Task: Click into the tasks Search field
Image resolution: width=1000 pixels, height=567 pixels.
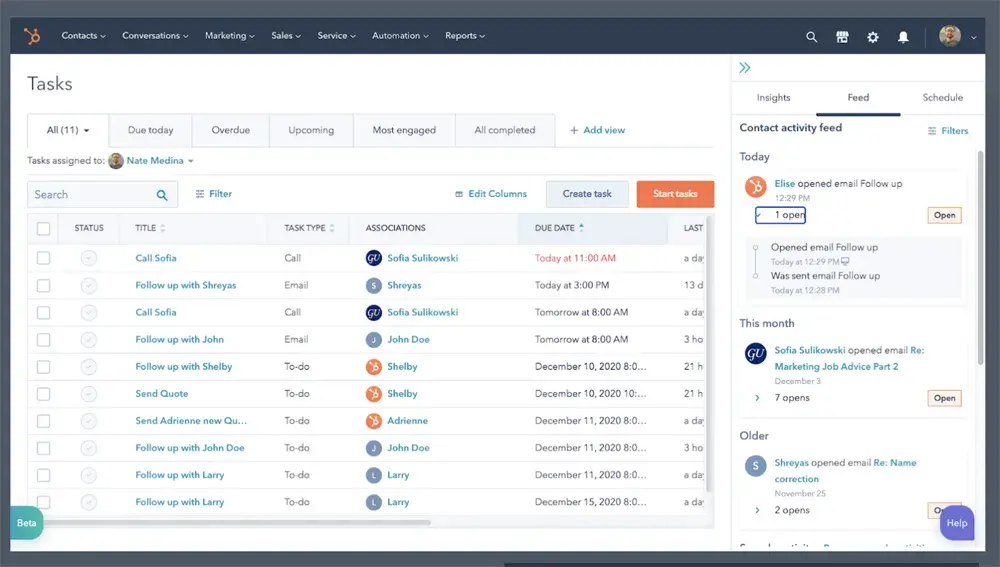Action: [92, 195]
